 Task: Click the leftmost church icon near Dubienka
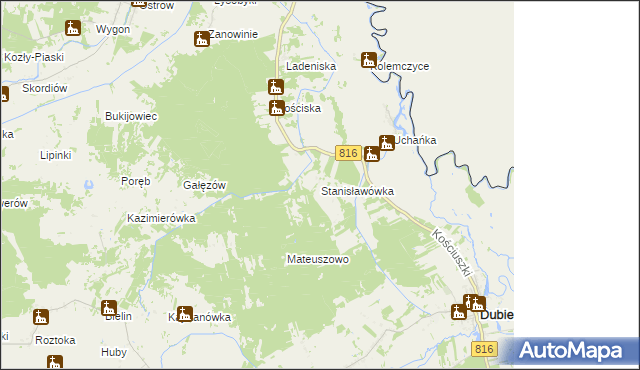459,312
